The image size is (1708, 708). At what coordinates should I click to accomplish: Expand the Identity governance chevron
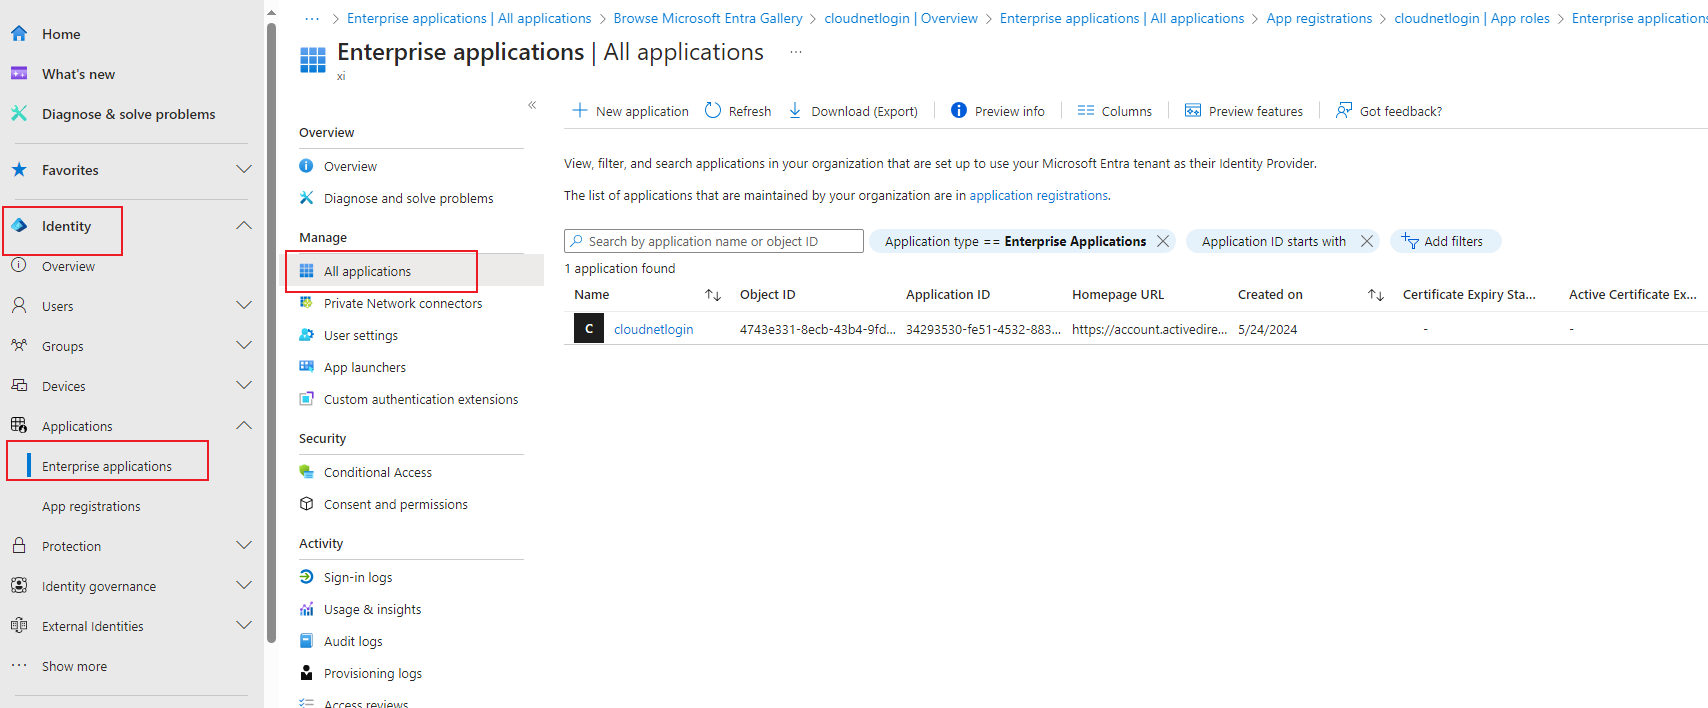244,586
